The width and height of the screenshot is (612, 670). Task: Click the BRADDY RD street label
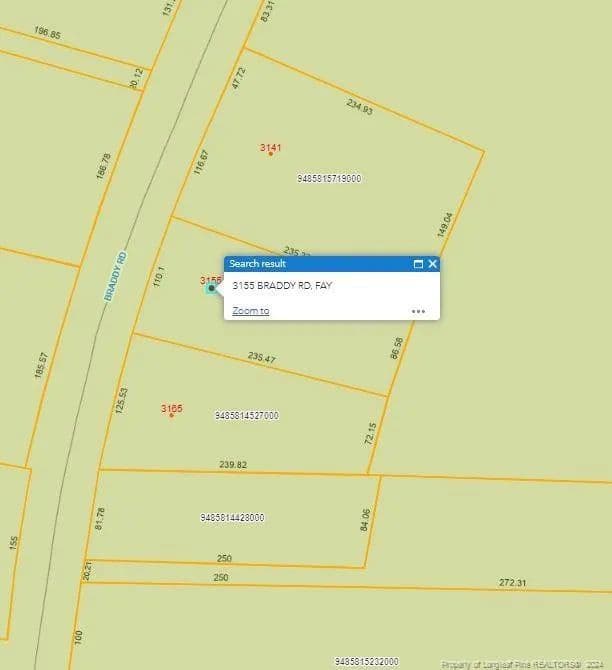116,277
